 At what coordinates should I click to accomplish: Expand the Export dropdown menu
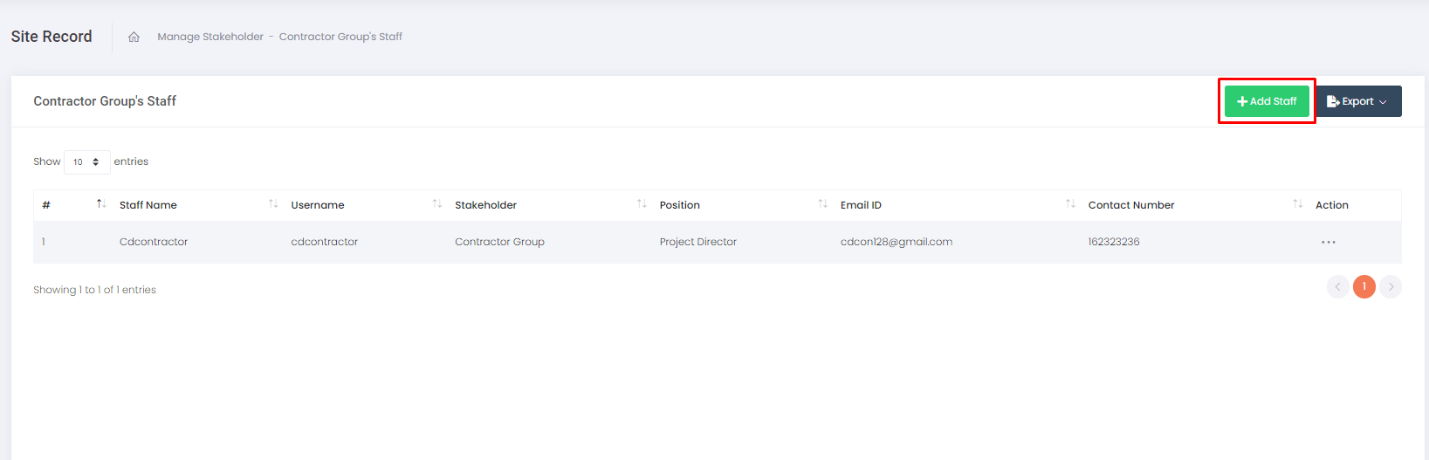(x=1357, y=101)
